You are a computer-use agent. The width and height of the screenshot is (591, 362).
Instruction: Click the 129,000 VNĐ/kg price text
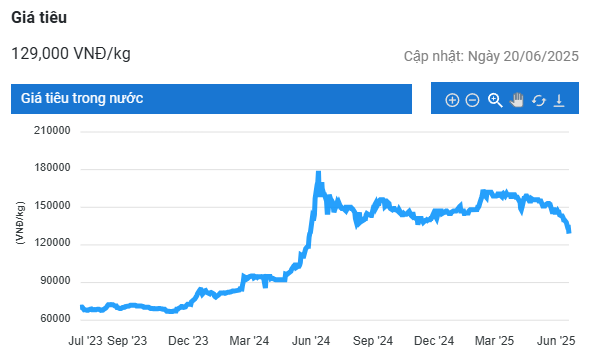tap(71, 54)
